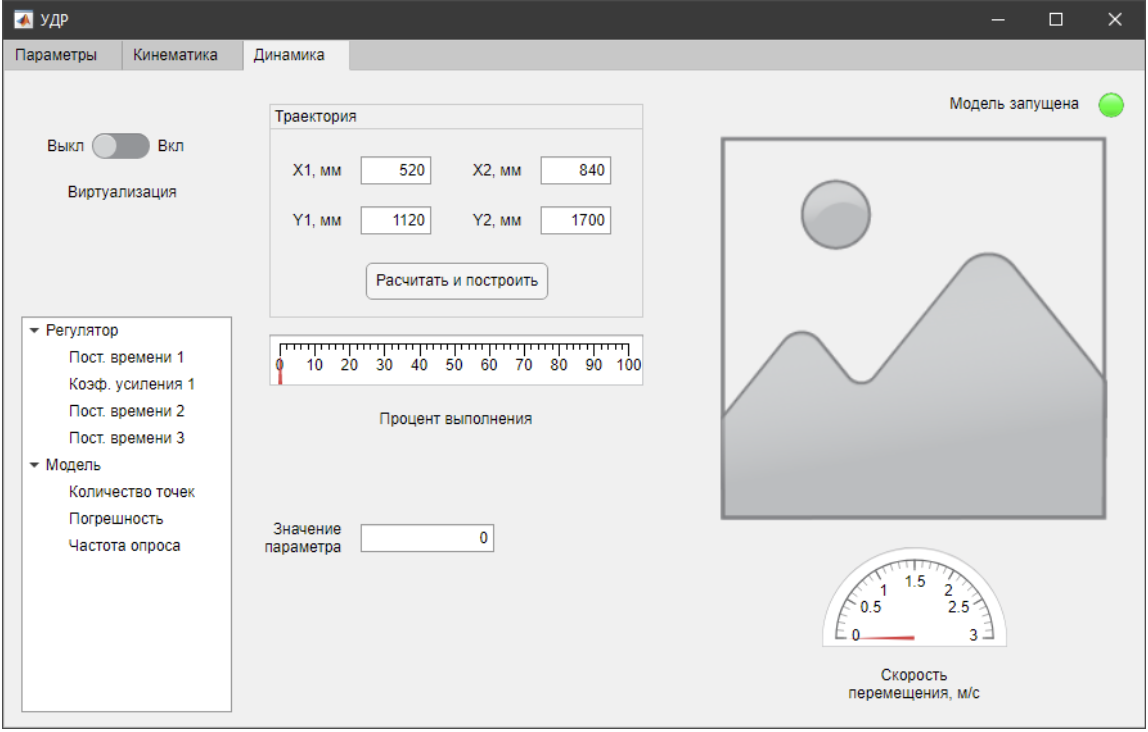The image size is (1148, 732).
Task: Select Количество точек tree item
Action: point(132,492)
